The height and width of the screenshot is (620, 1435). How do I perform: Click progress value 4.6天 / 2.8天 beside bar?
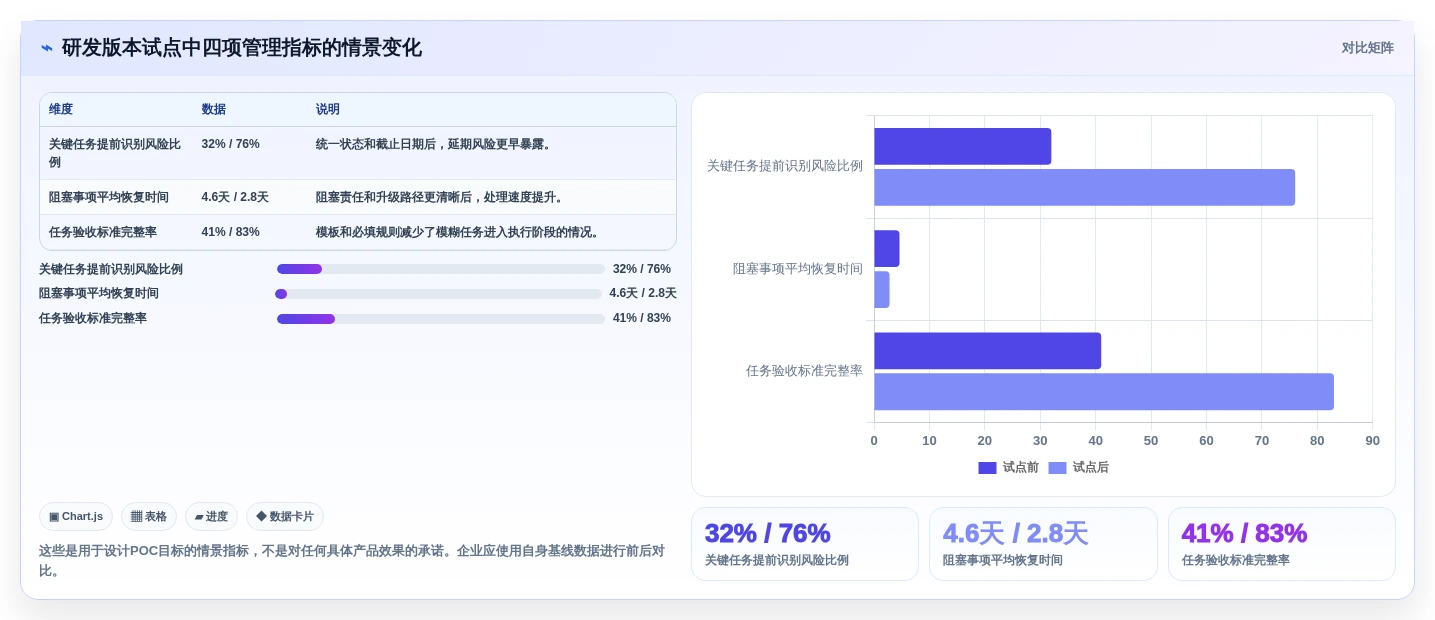[x=643, y=293]
